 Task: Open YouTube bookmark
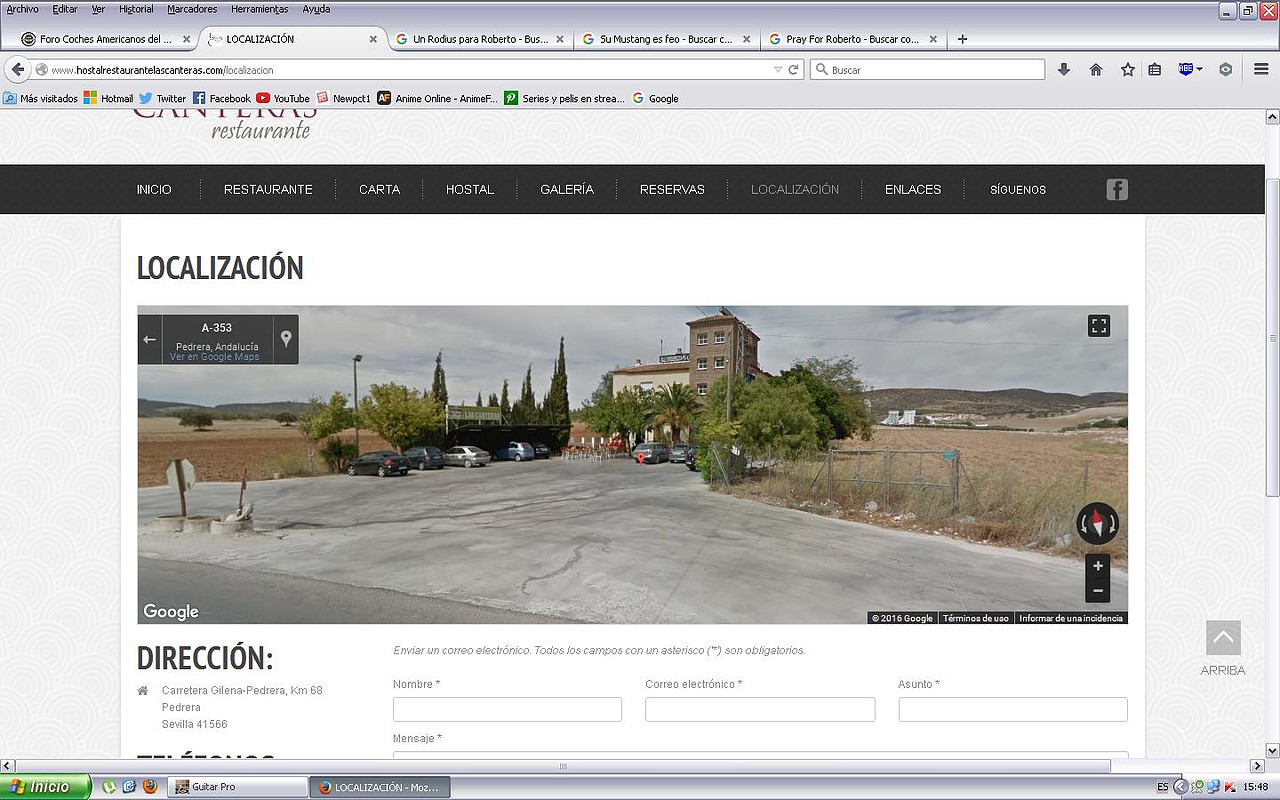283,98
